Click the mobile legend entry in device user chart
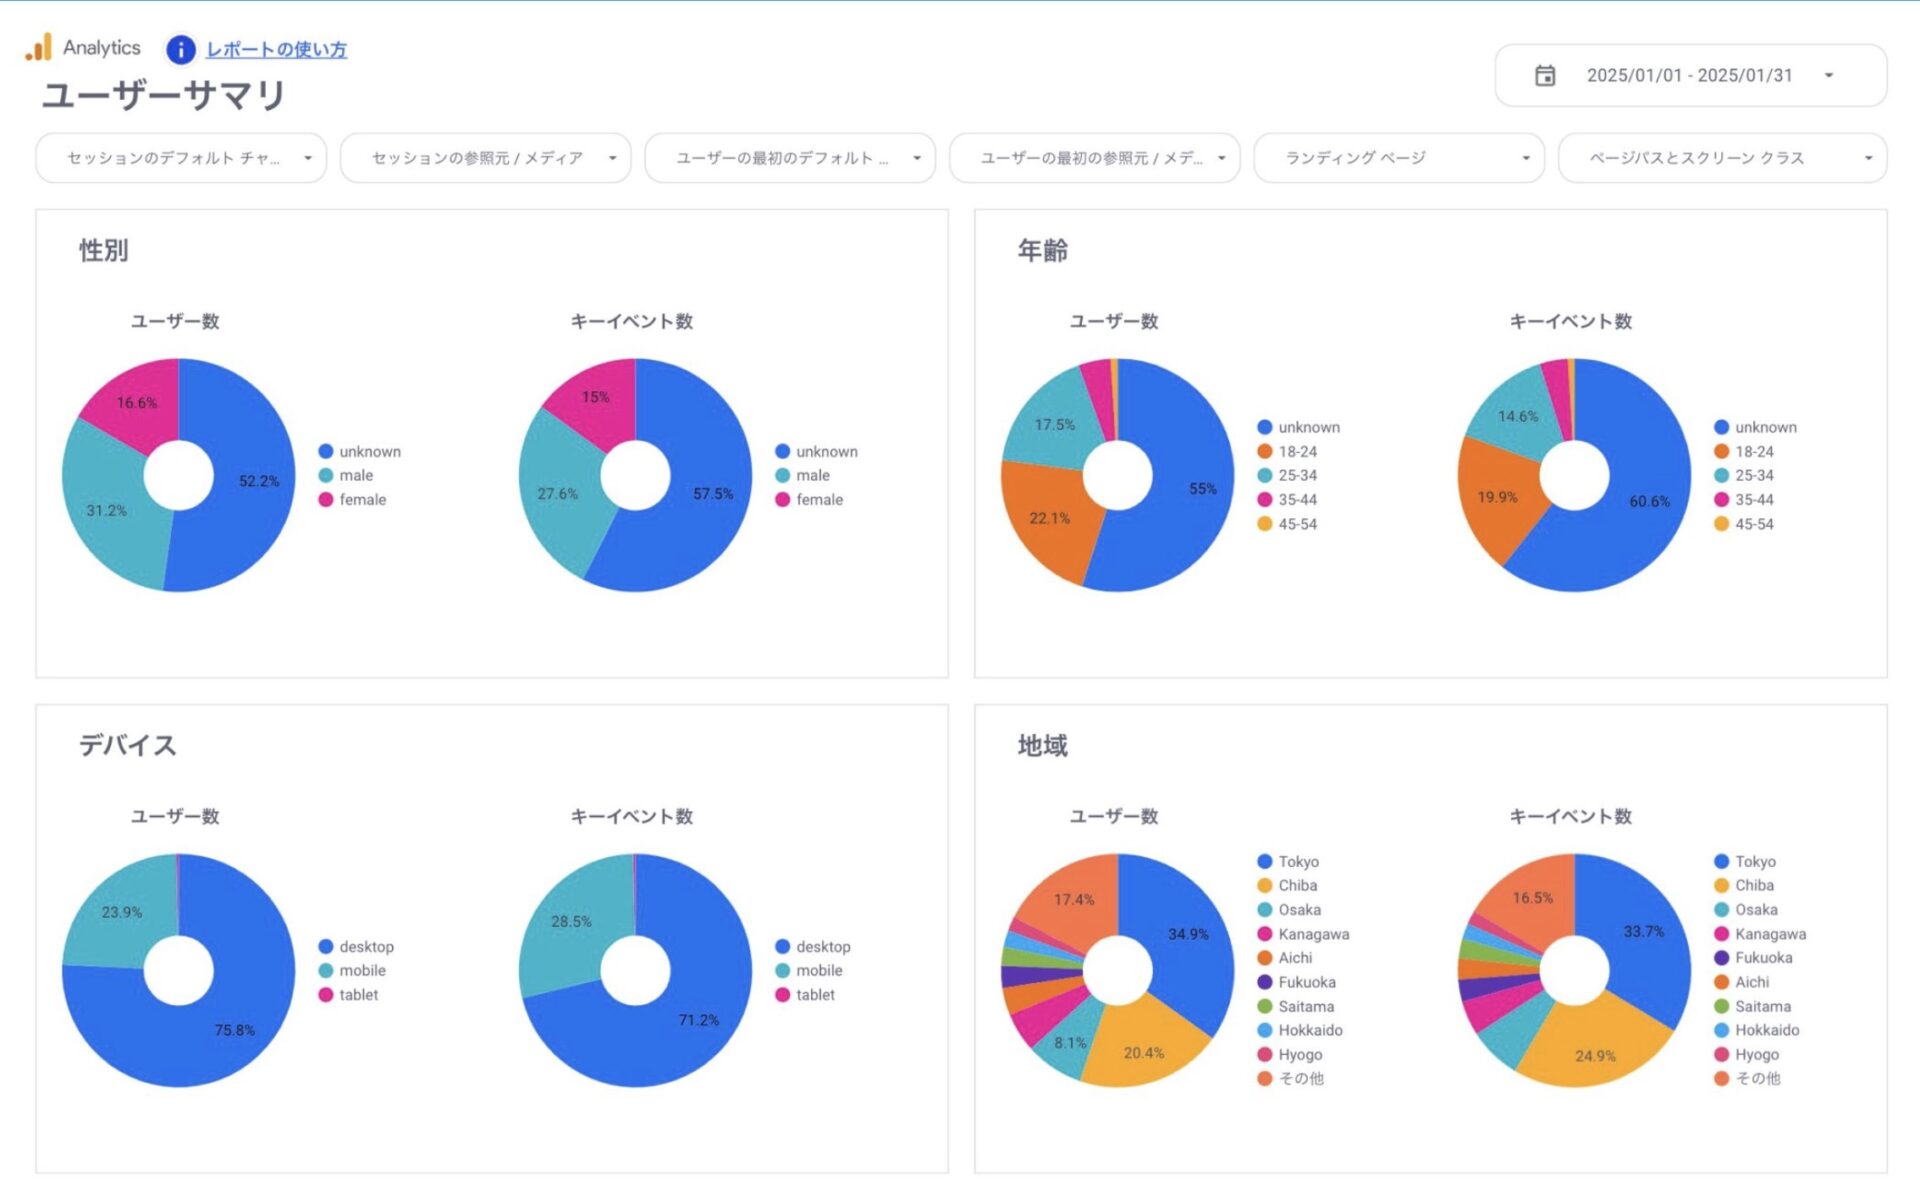The image size is (1920, 1204). 361,971
